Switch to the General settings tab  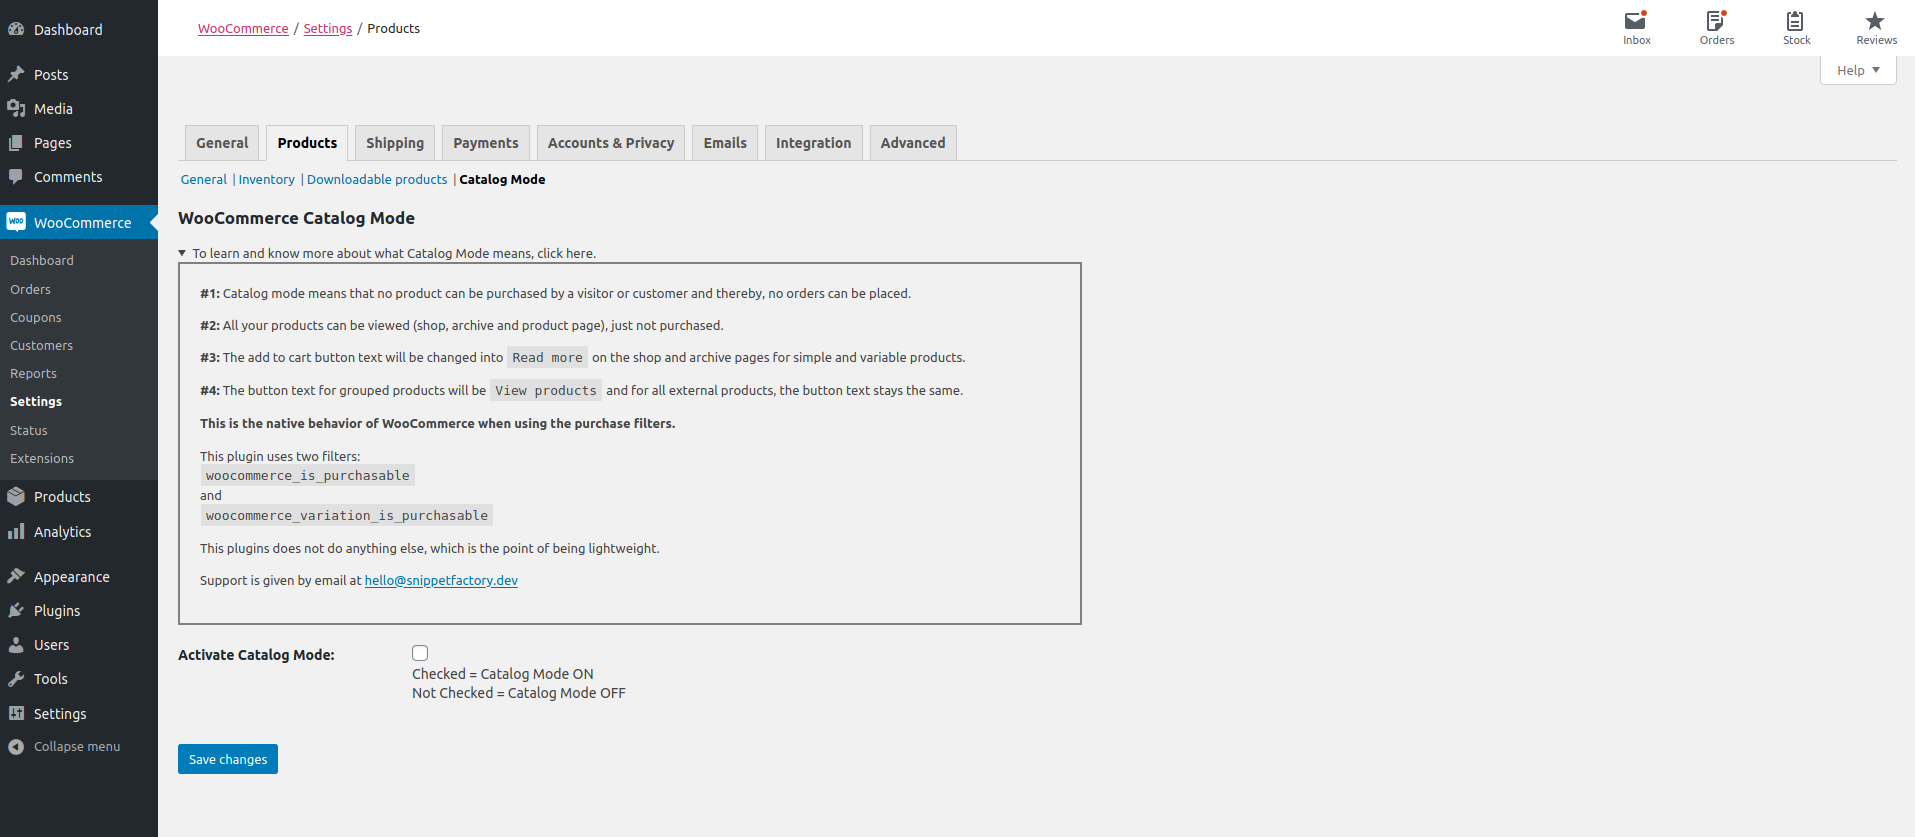tap(222, 143)
